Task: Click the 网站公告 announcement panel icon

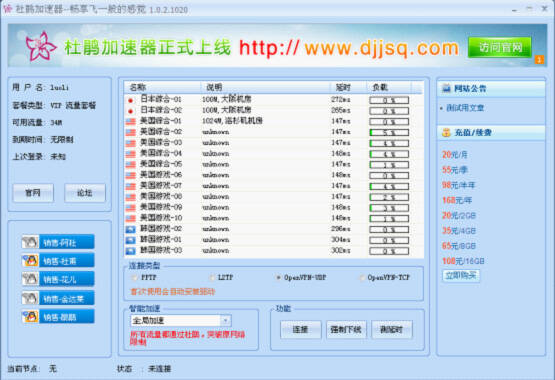Action: (446, 88)
